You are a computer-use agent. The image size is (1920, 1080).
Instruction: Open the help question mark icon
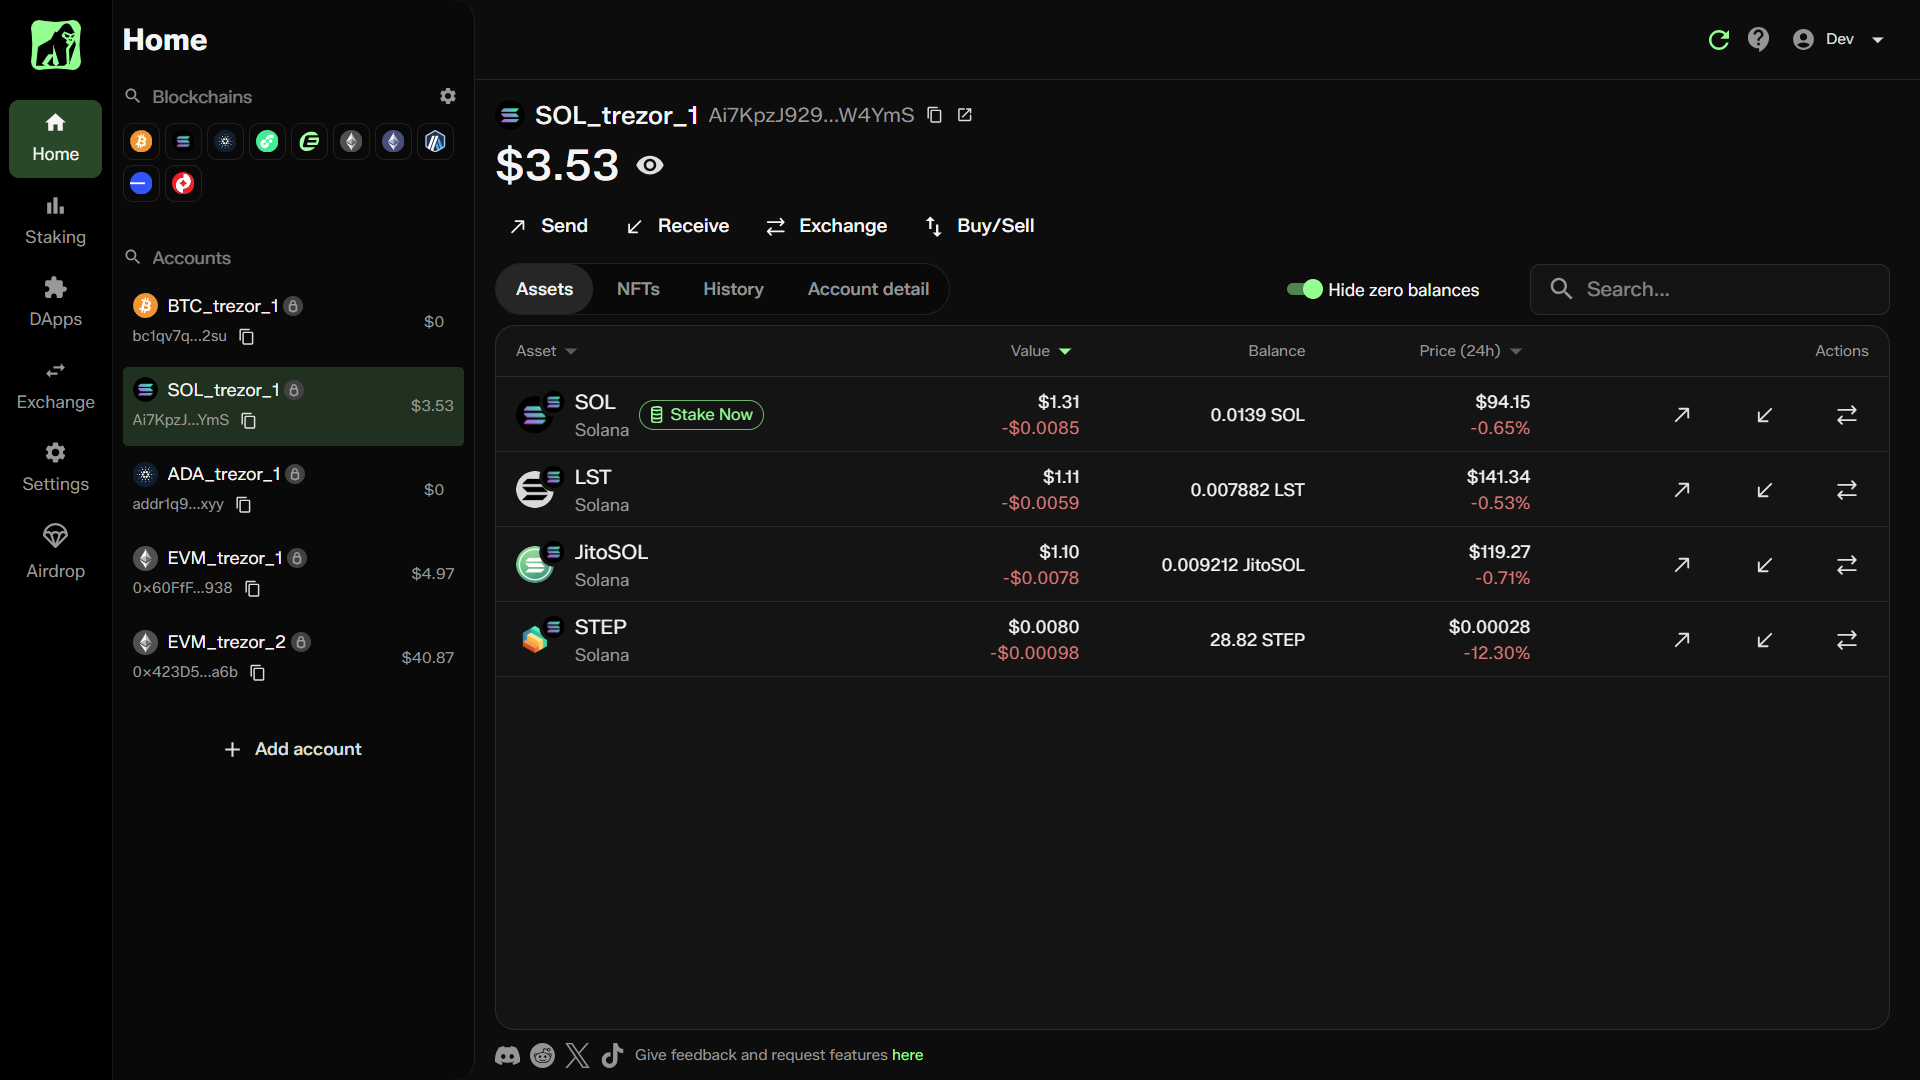click(x=1758, y=39)
